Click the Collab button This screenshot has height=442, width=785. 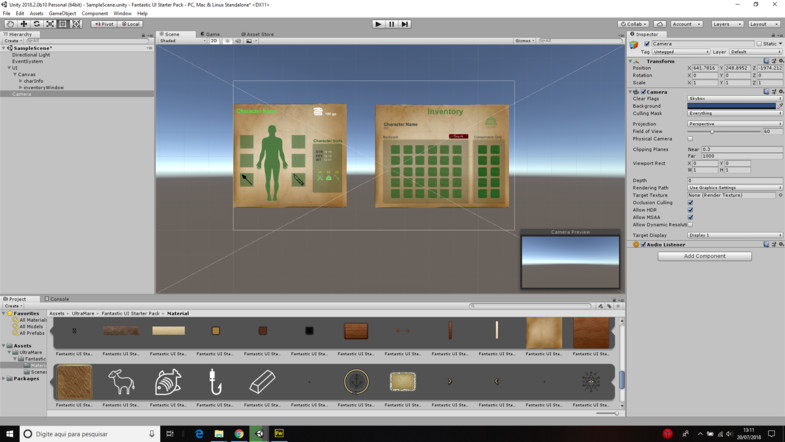[633, 24]
